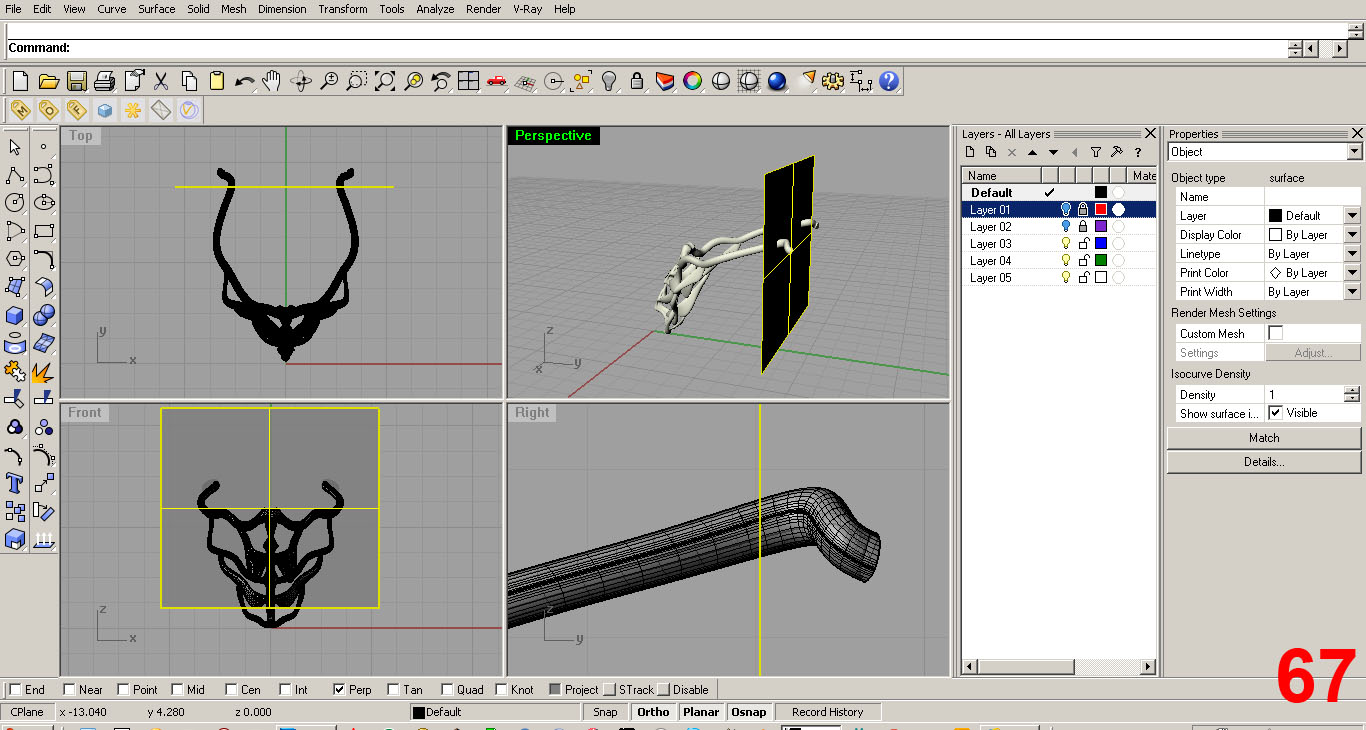Viewport: 1366px width, 730px height.
Task: Select the Rotate View tool
Action: [301, 81]
